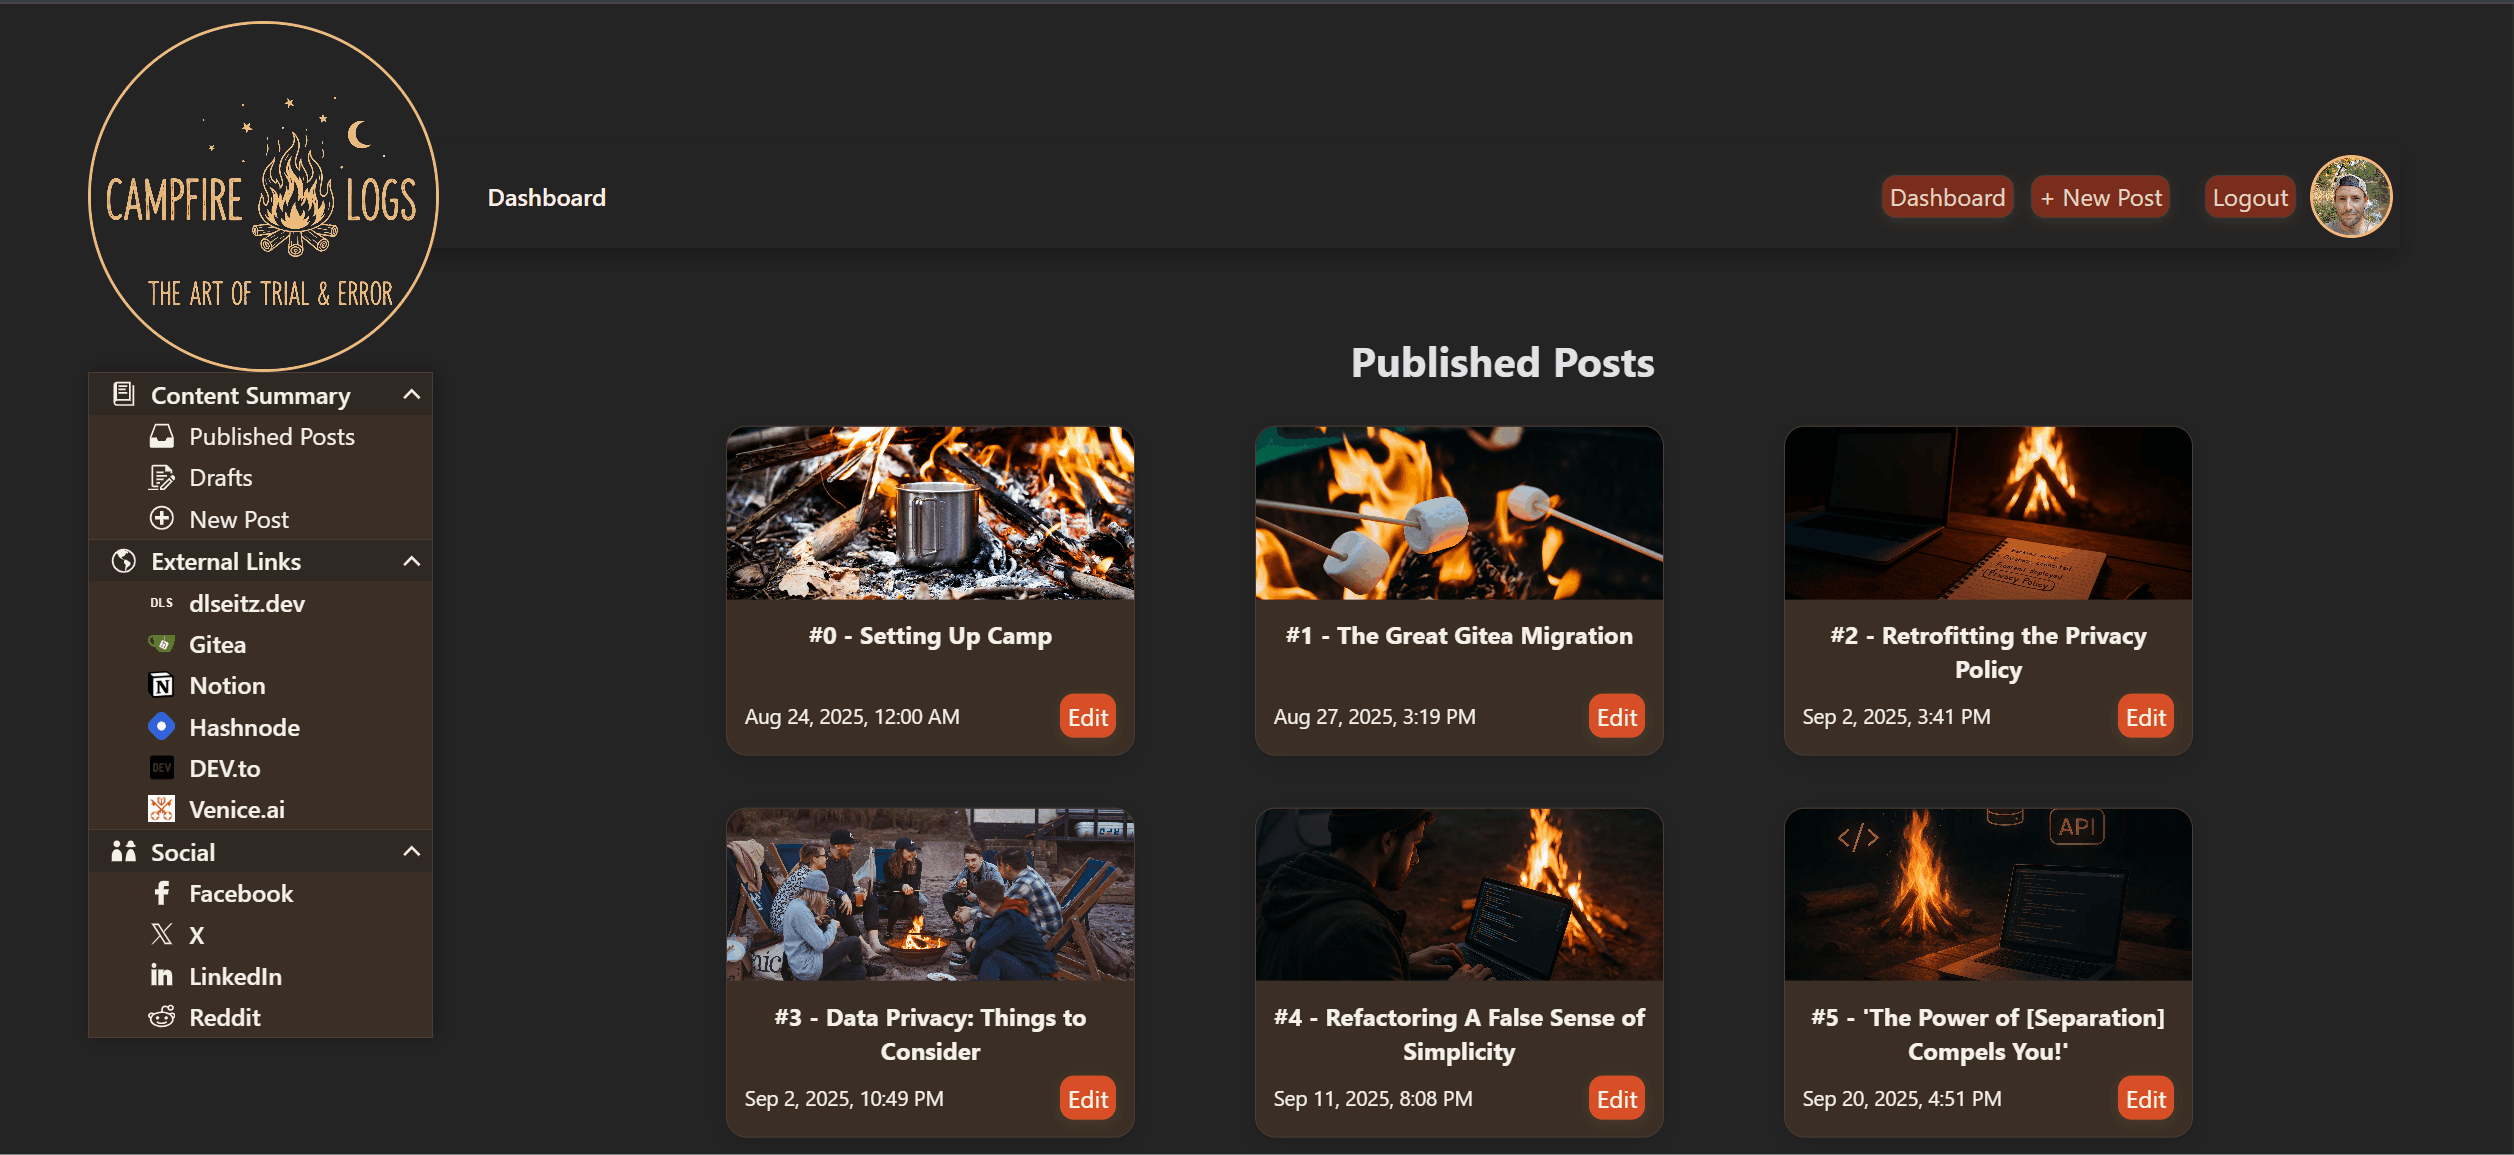The image size is (2514, 1155).
Task: Open DEV.to via its sidebar icon
Action: tap(162, 767)
